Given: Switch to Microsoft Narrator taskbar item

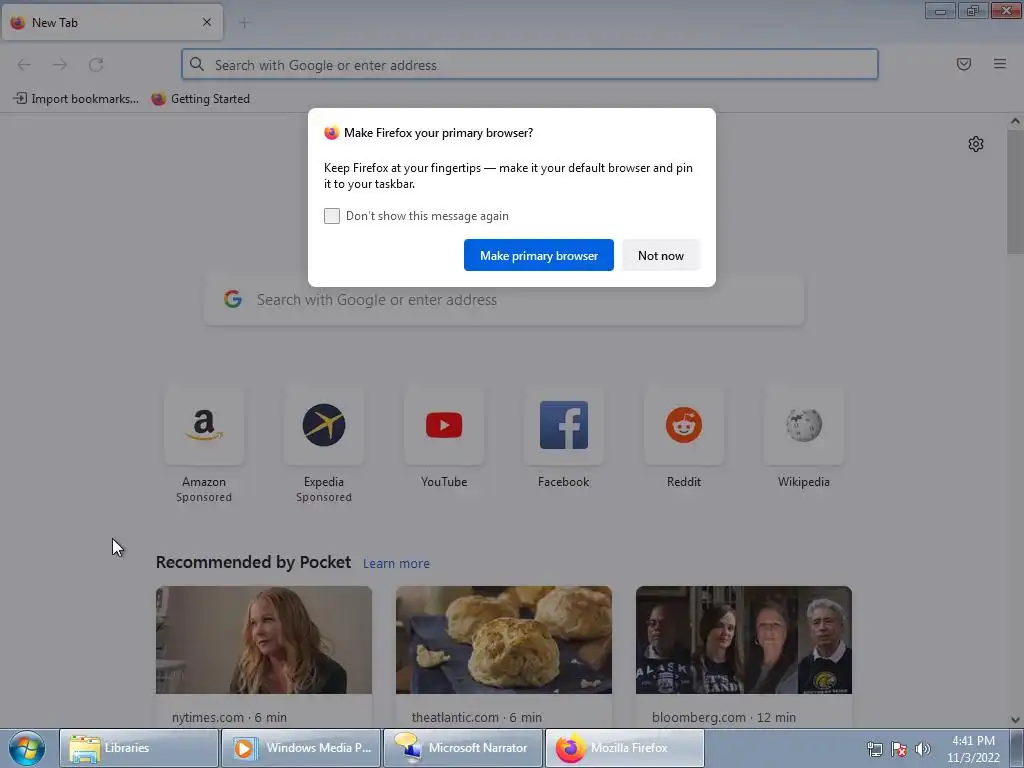Looking at the screenshot, I should click(x=463, y=748).
